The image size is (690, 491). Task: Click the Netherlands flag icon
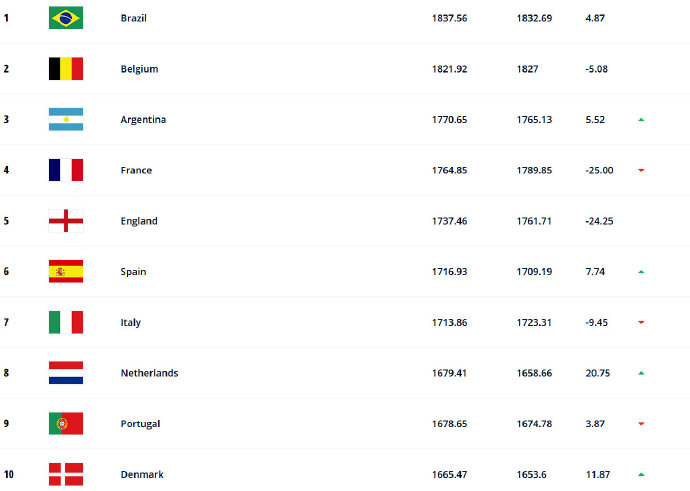[66, 373]
